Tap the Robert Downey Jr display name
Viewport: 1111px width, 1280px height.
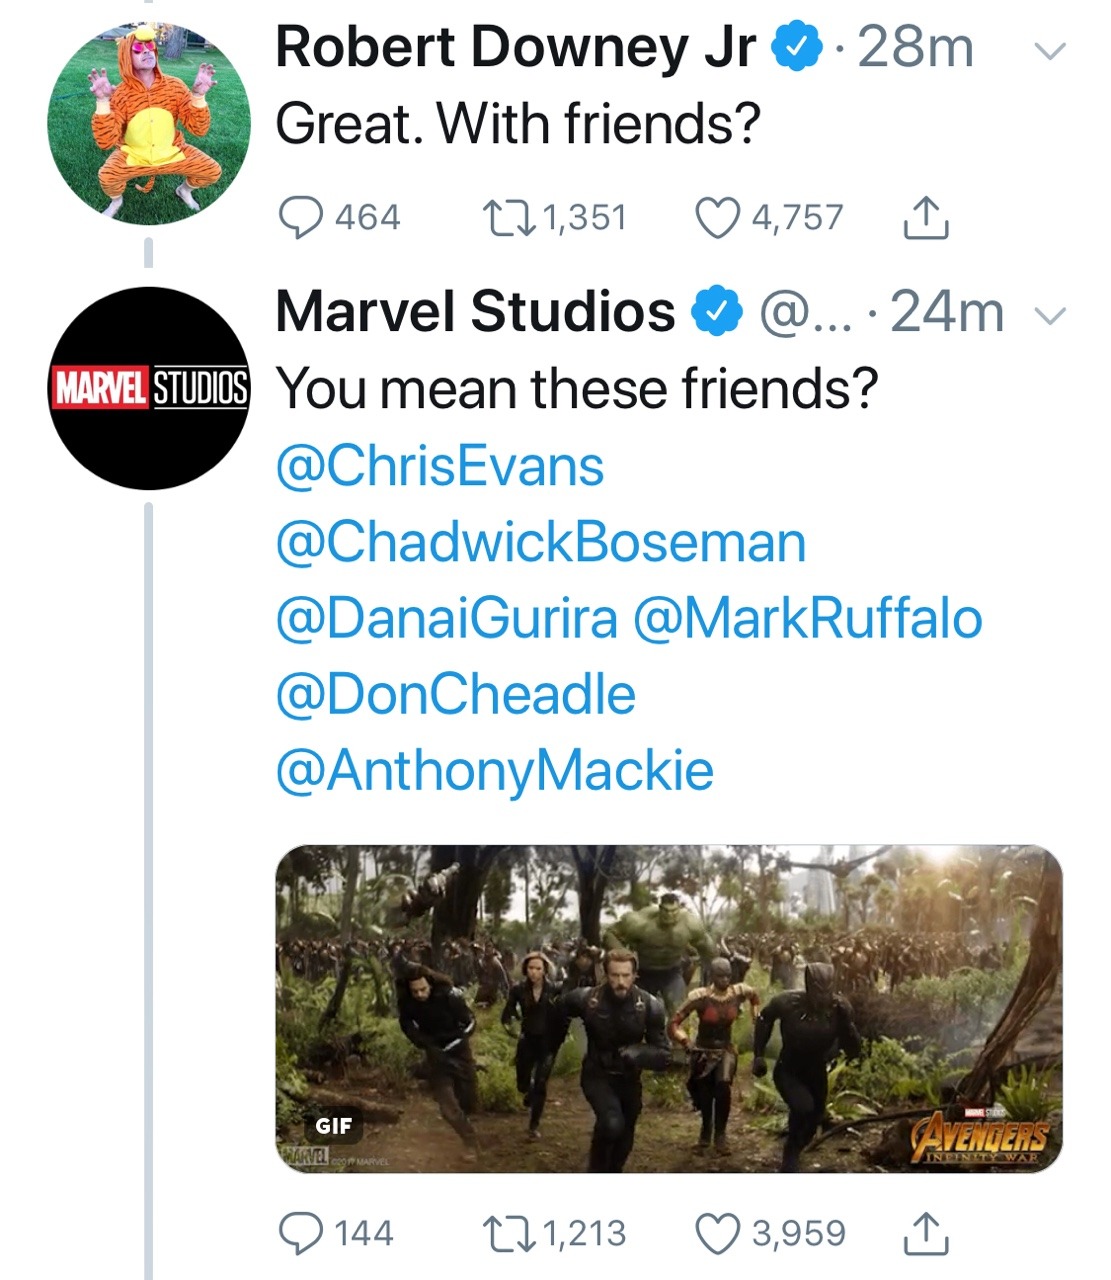click(515, 48)
